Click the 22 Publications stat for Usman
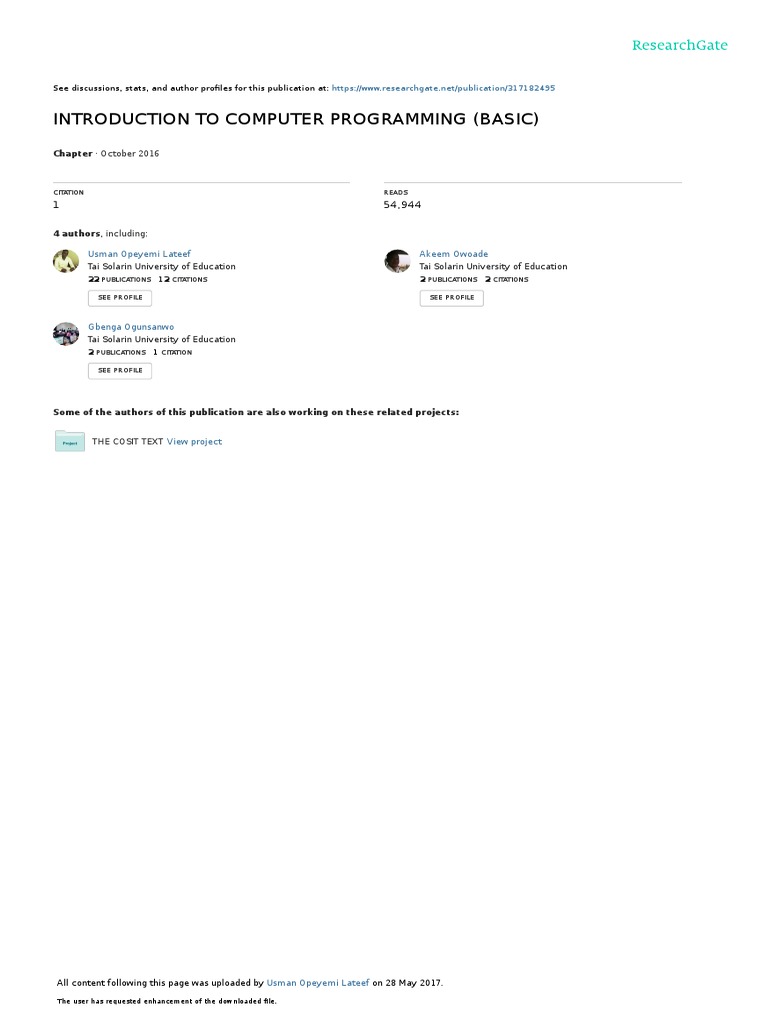The image size is (768, 1024). [x=120, y=280]
